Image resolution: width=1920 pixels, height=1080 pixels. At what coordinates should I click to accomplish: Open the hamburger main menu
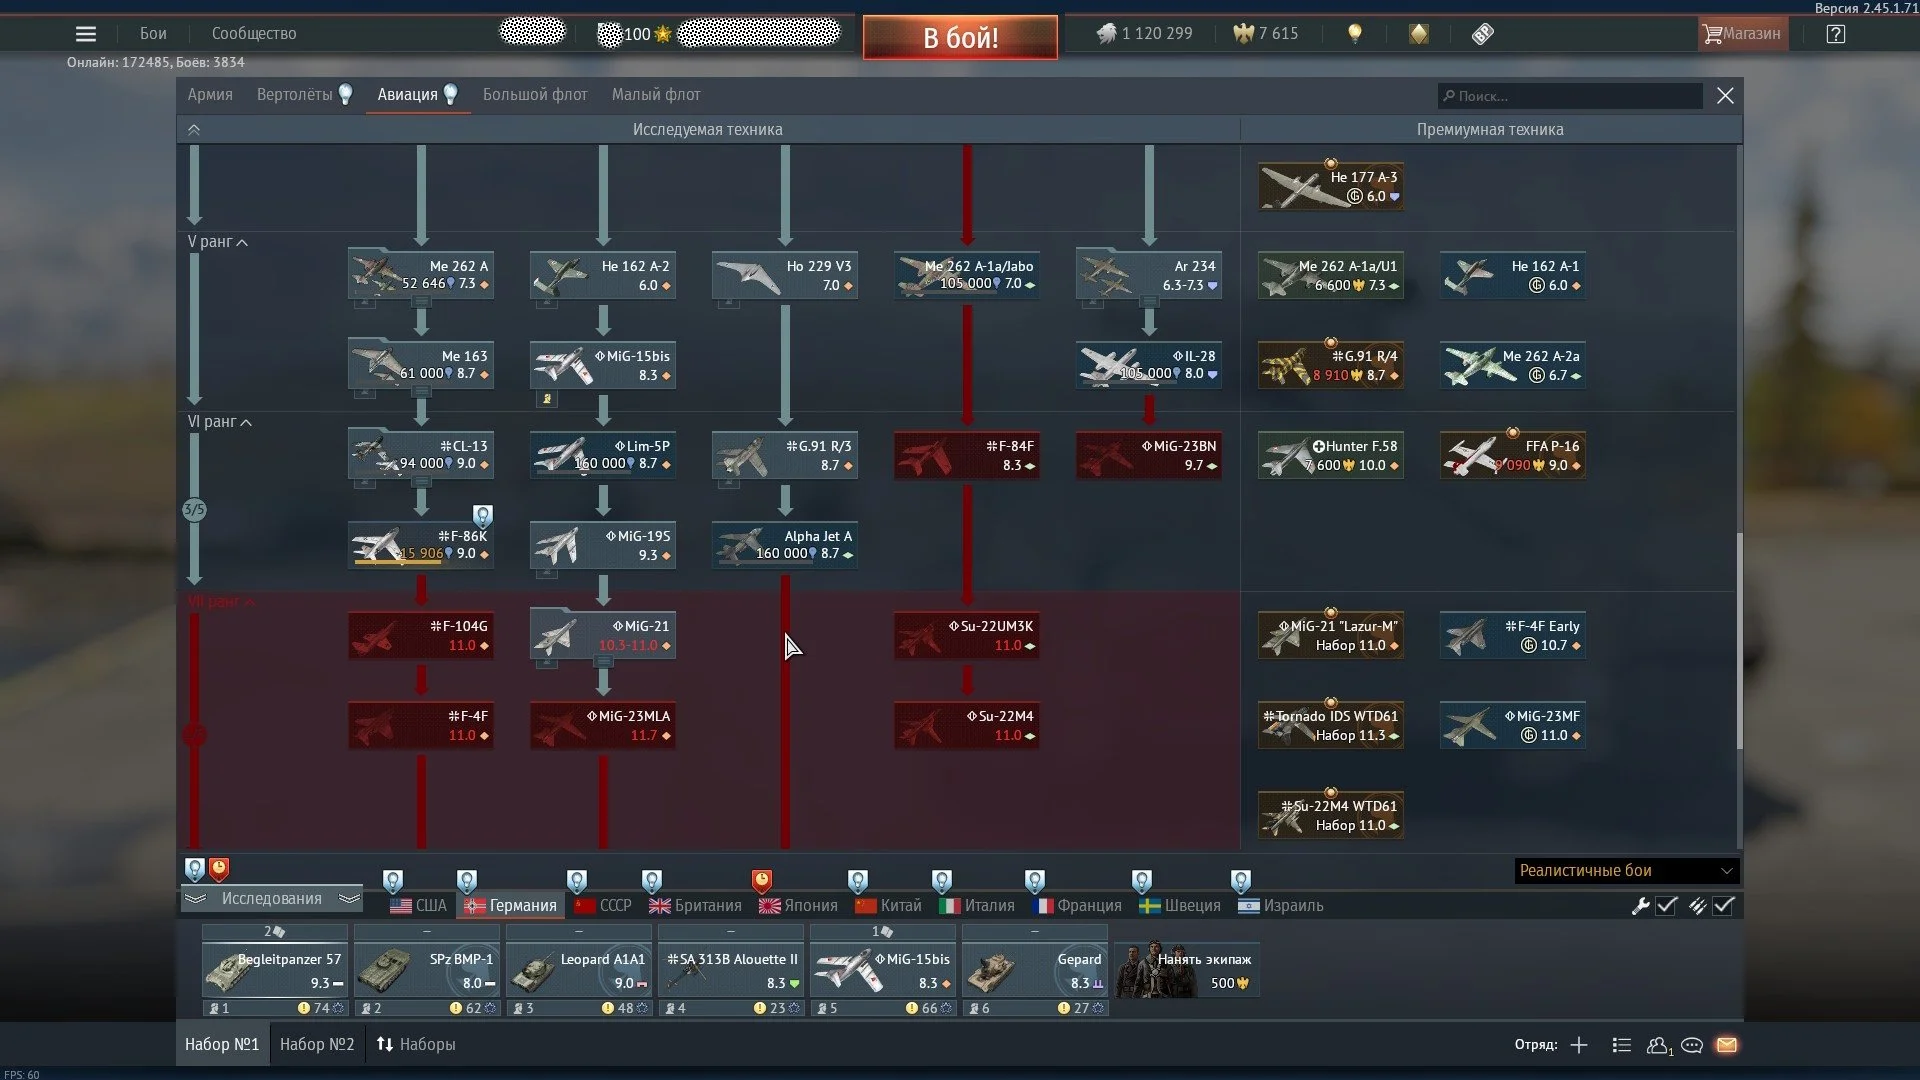(86, 34)
